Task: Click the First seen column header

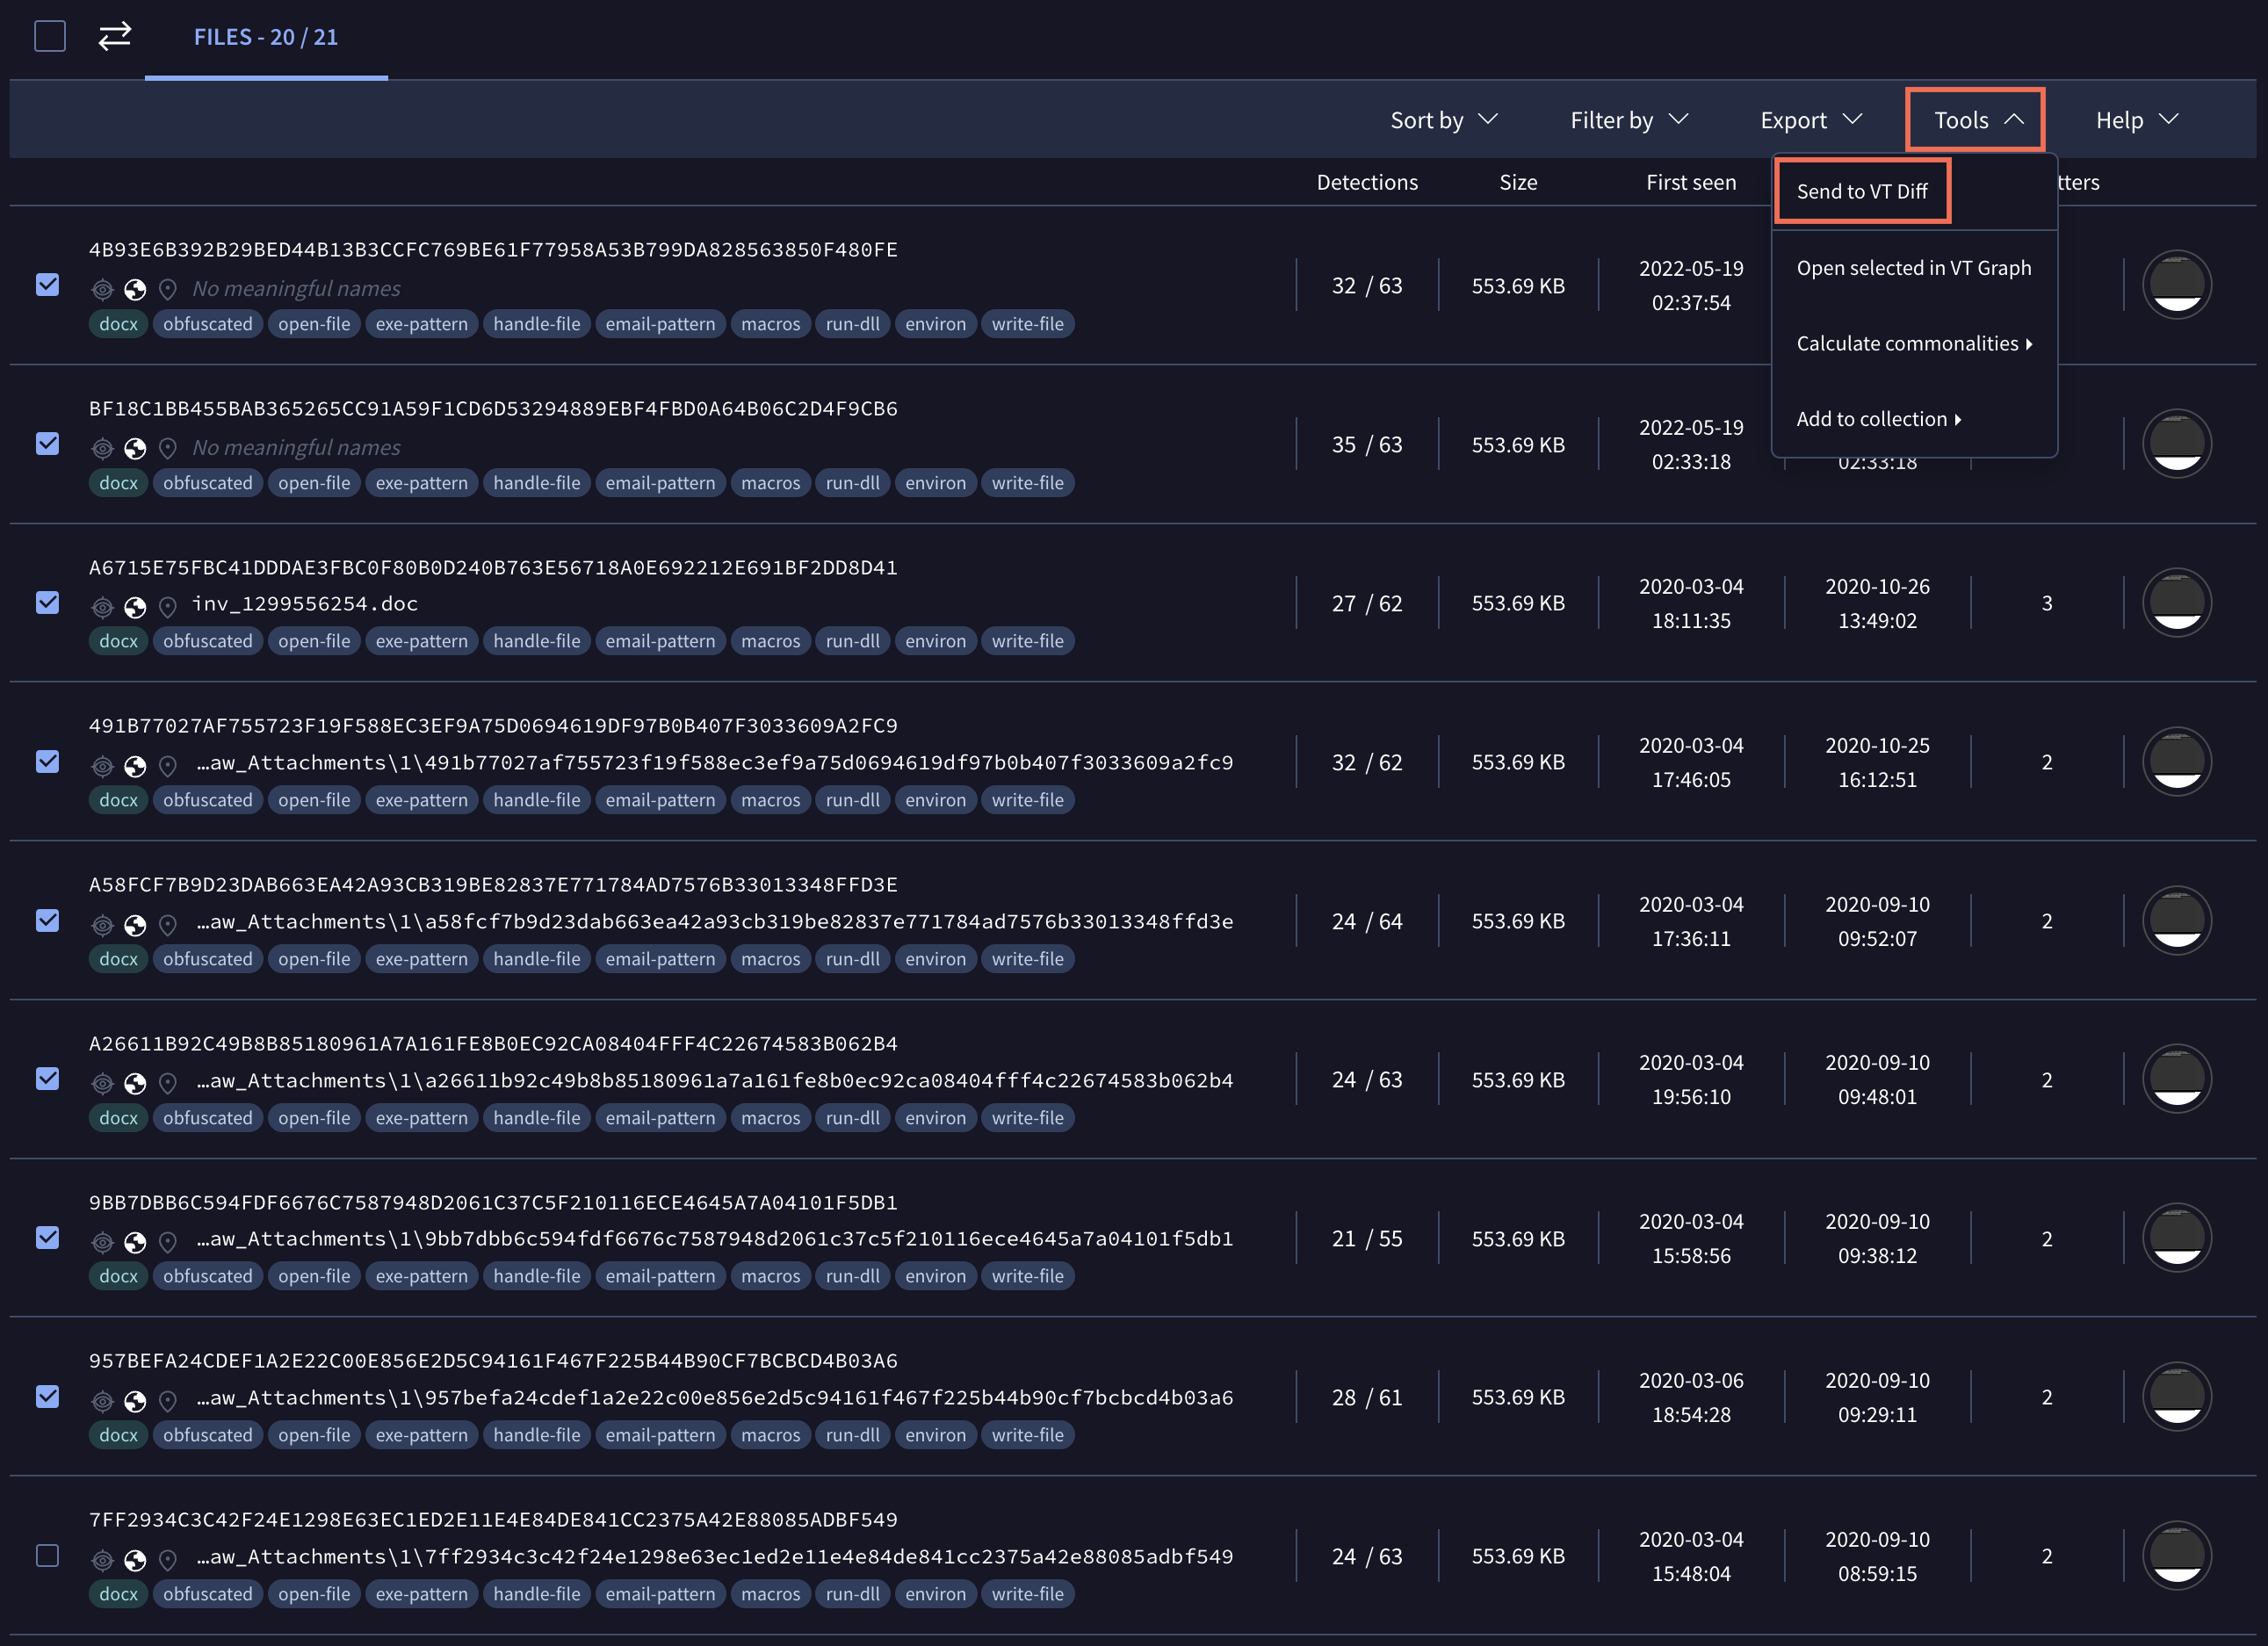Action: tap(1691, 182)
